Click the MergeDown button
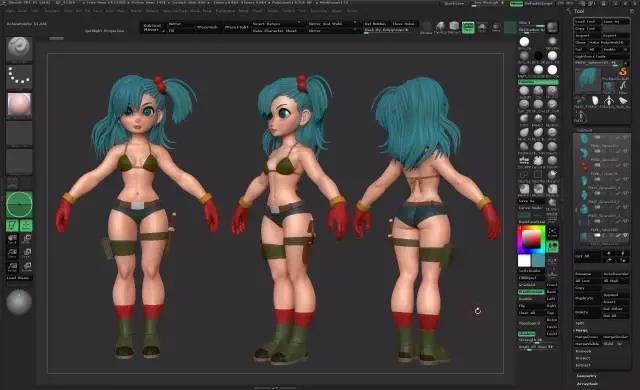Viewport: 640px width, 390px height. [x=588, y=337]
